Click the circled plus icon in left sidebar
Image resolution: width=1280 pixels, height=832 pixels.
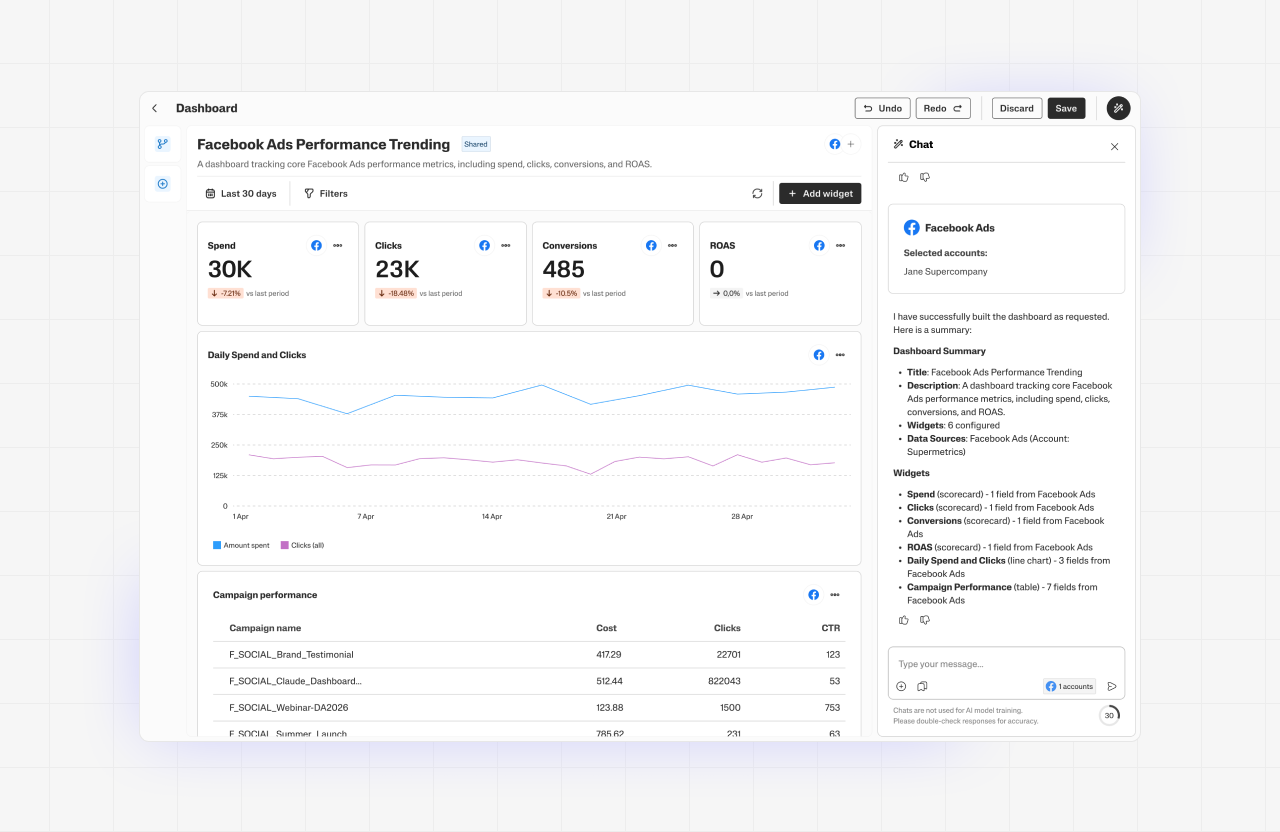(x=163, y=184)
